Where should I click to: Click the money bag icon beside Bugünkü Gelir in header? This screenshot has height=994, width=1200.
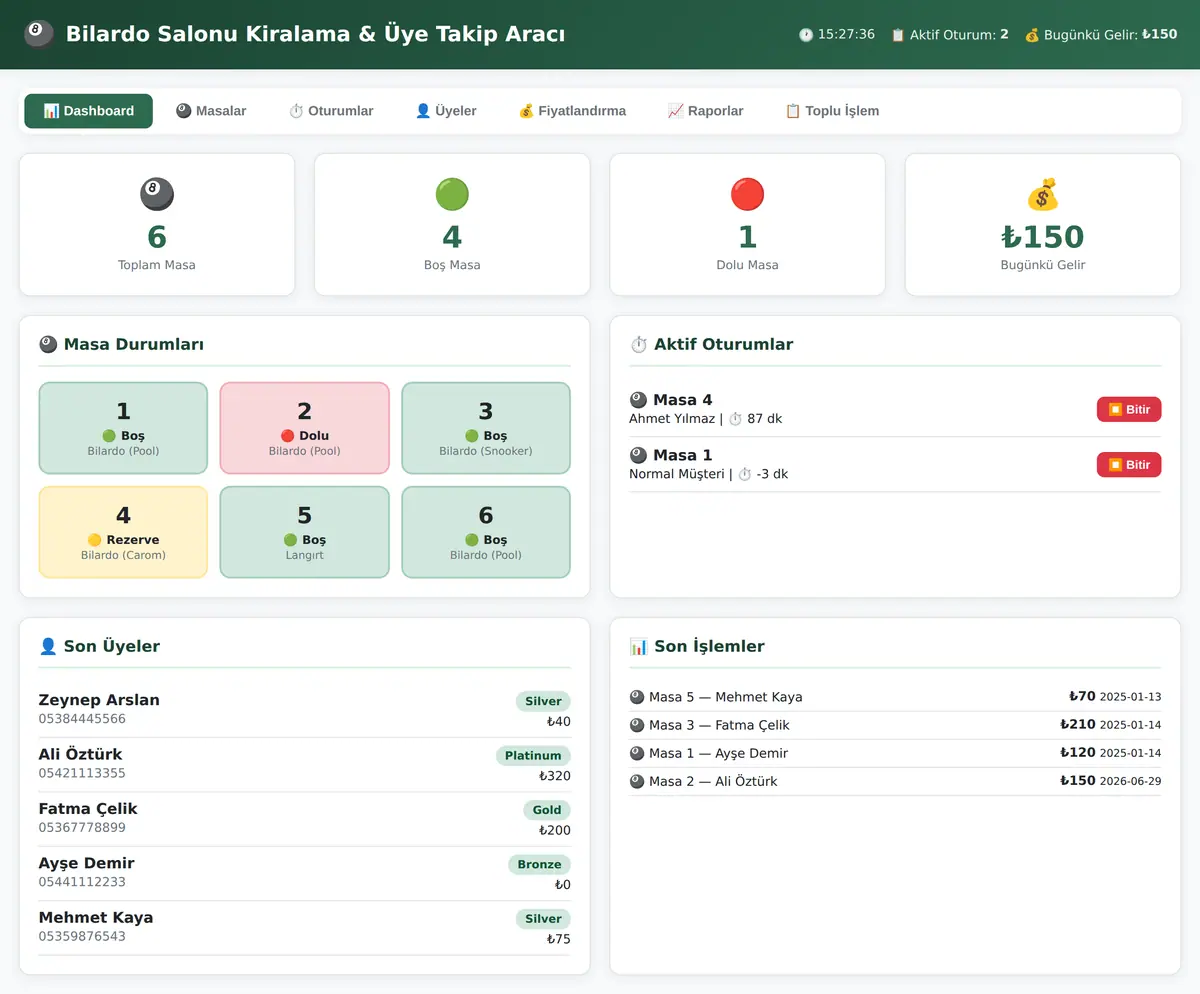[1032, 35]
